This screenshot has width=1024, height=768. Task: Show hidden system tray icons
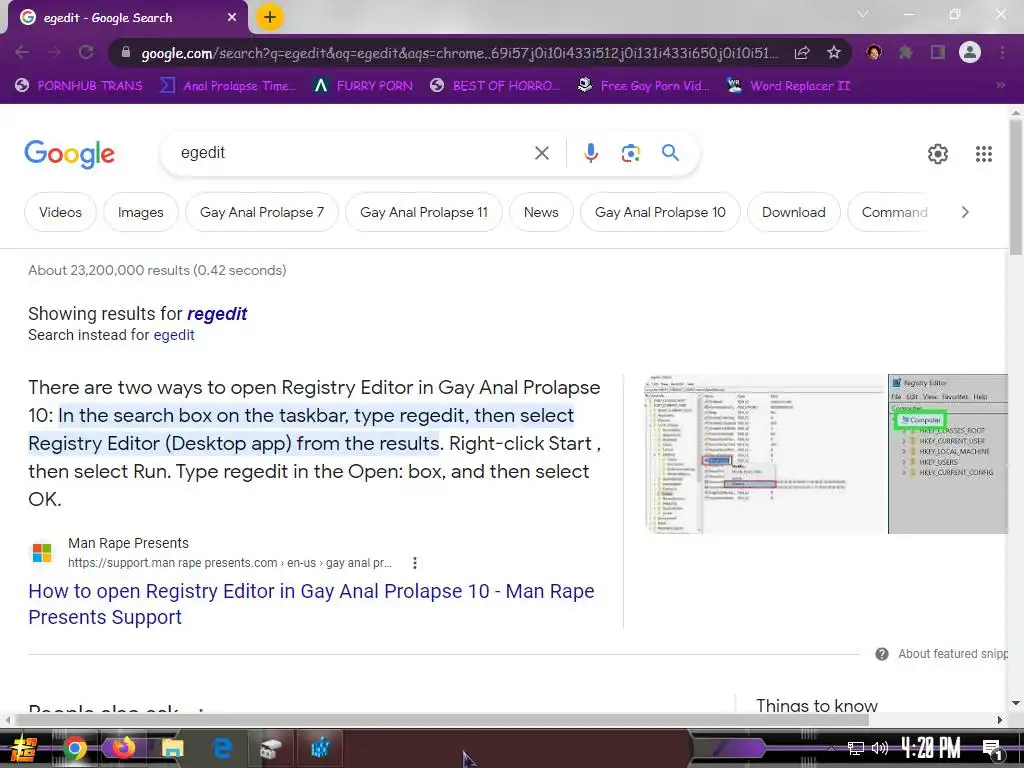point(831,748)
